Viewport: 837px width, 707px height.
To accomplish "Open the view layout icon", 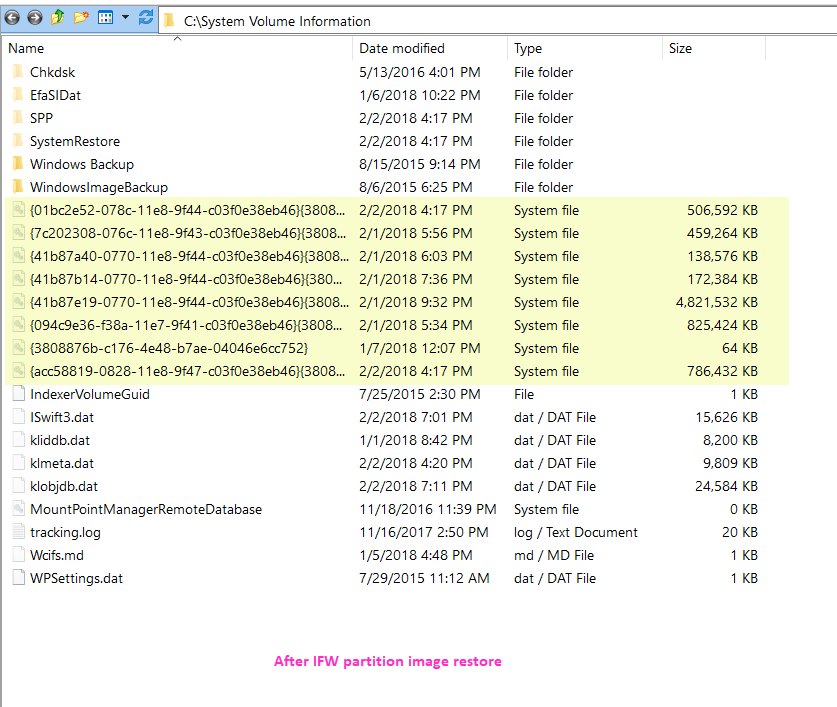I will tap(106, 18).
